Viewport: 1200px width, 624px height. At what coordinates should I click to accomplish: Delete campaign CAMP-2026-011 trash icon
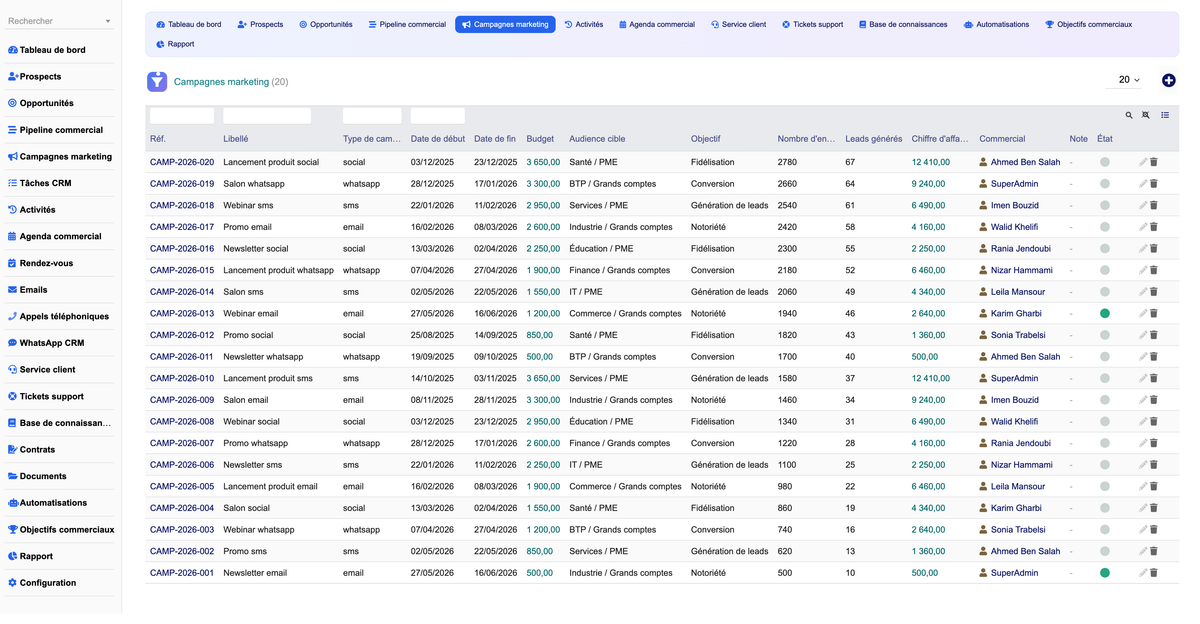pos(1154,356)
